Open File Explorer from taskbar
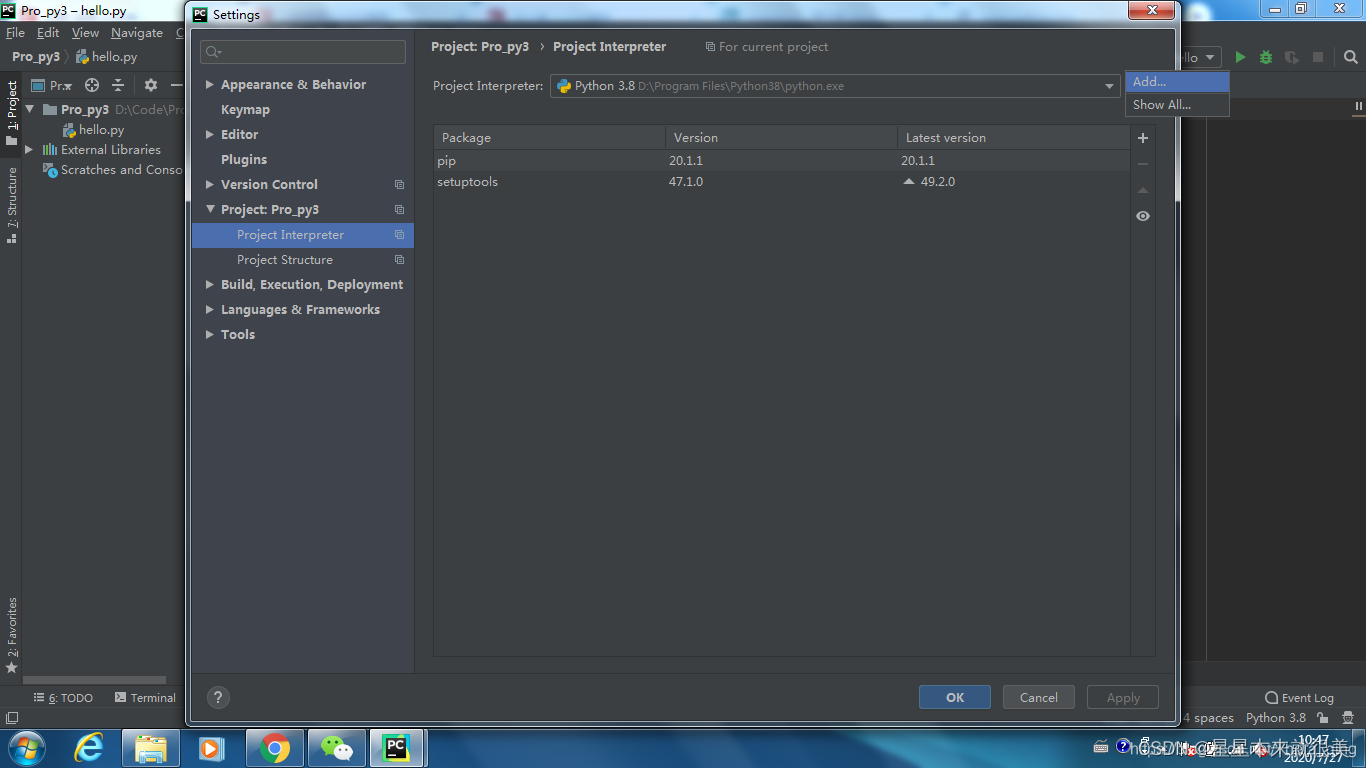Screen dimensions: 1366x768 point(151,748)
